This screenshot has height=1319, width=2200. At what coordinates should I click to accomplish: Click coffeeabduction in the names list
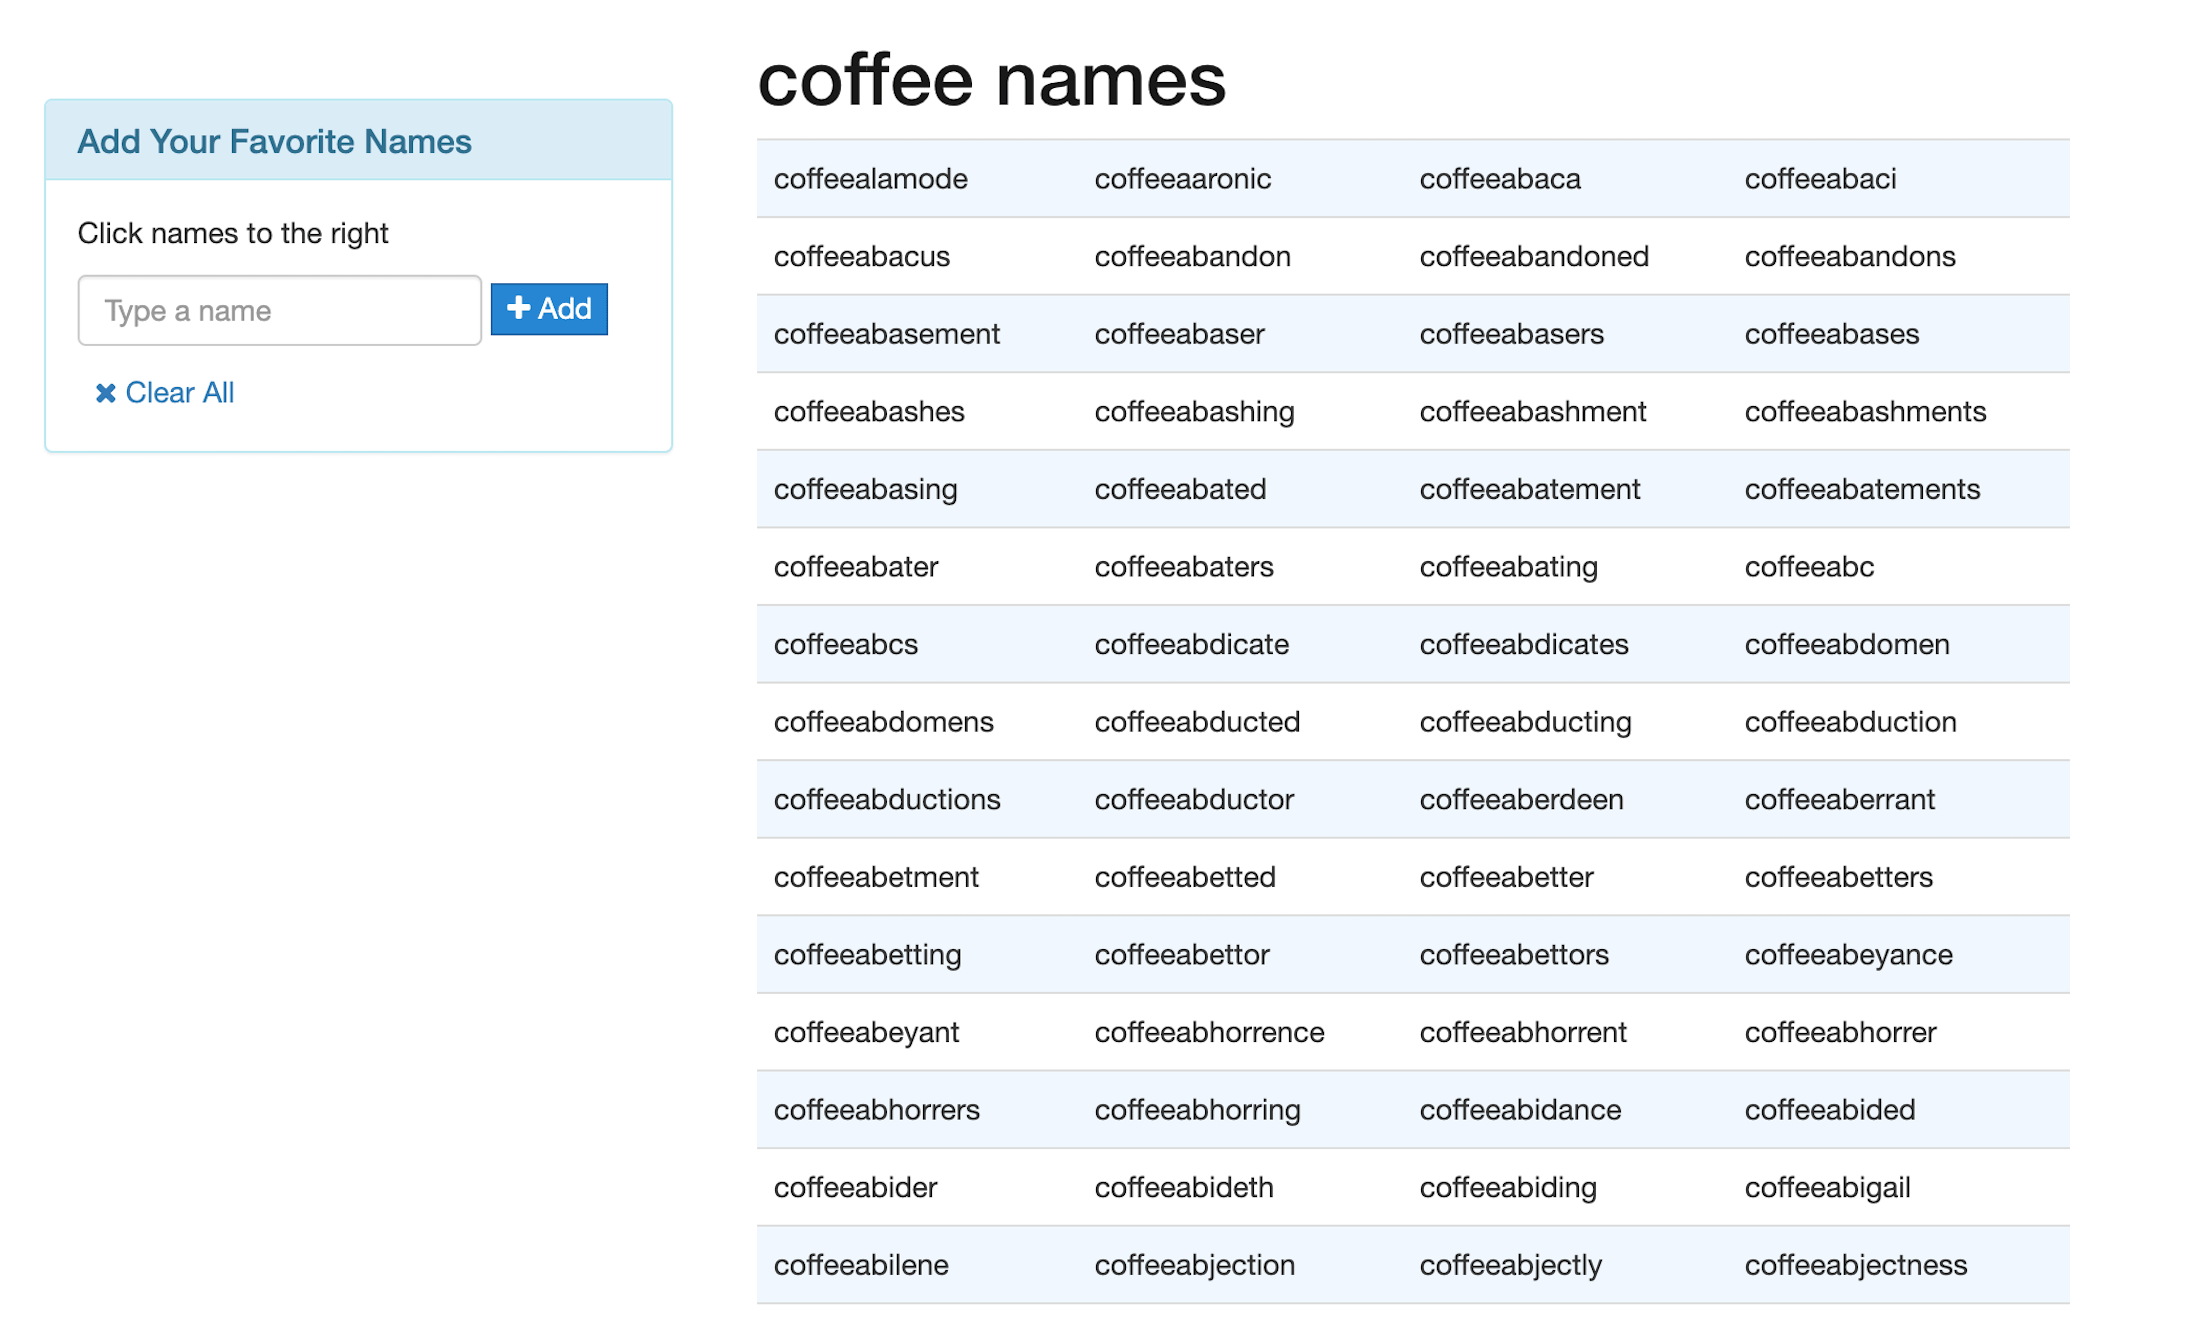[x=1850, y=721]
